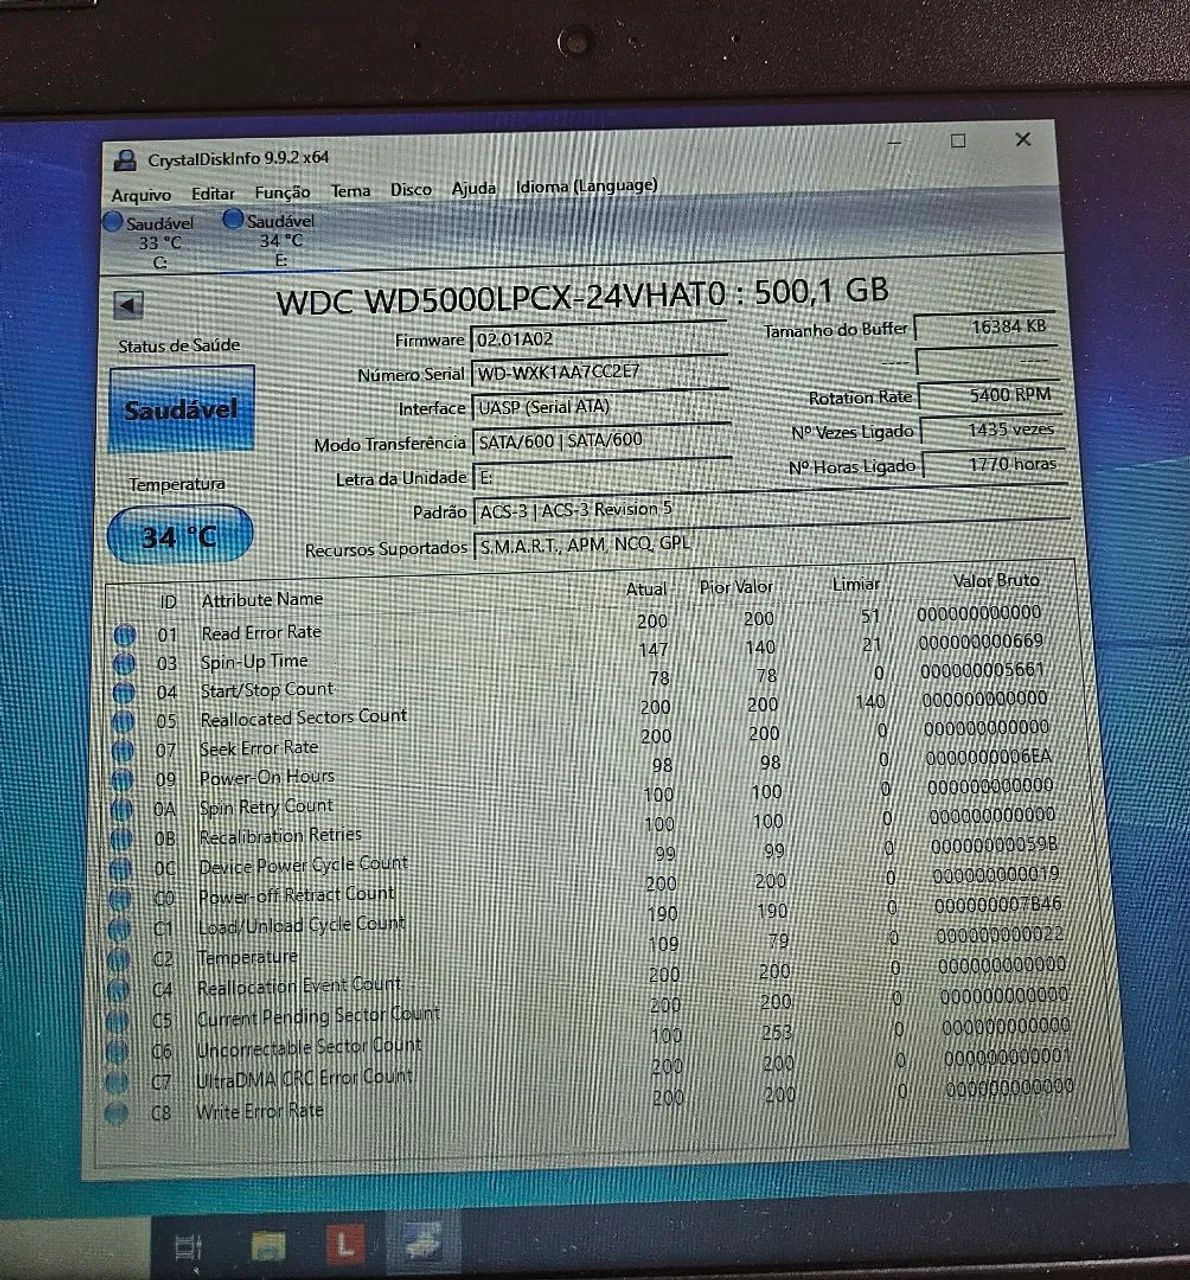Click the Firmware field 02.01A02

pyautogui.click(x=599, y=338)
